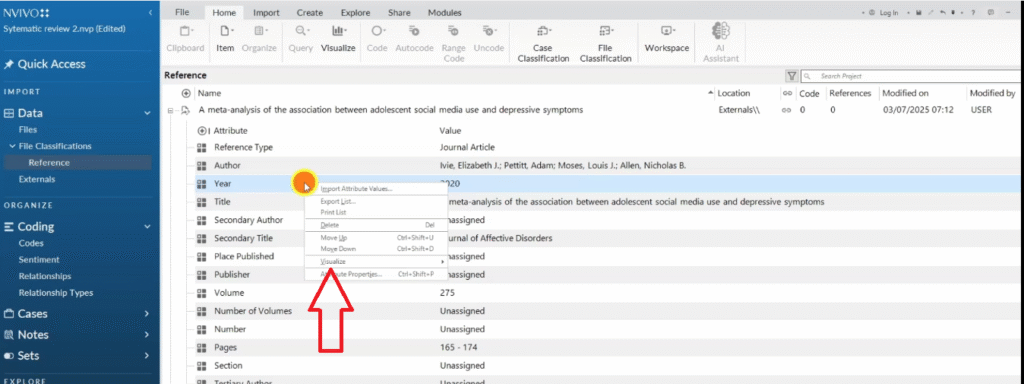The width and height of the screenshot is (1024, 384).
Task: Click expand-all plus icon beside Name header
Action: (186, 93)
